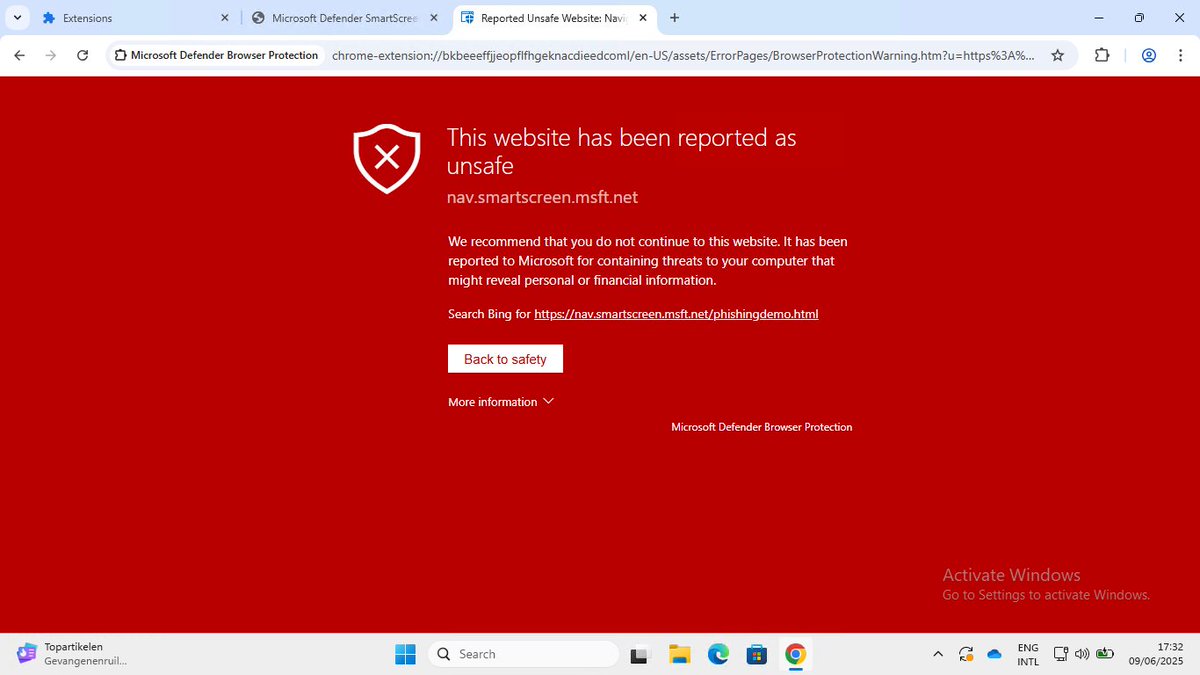1200x675 pixels.
Task: Click the nav.smartscreen.msft.net domain text
Action: click(542, 197)
